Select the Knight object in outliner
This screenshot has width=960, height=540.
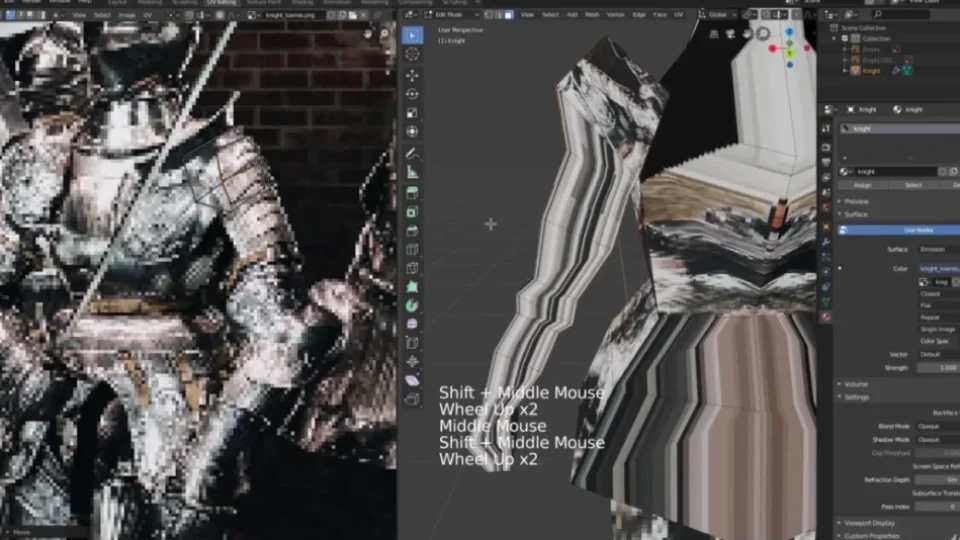[871, 71]
